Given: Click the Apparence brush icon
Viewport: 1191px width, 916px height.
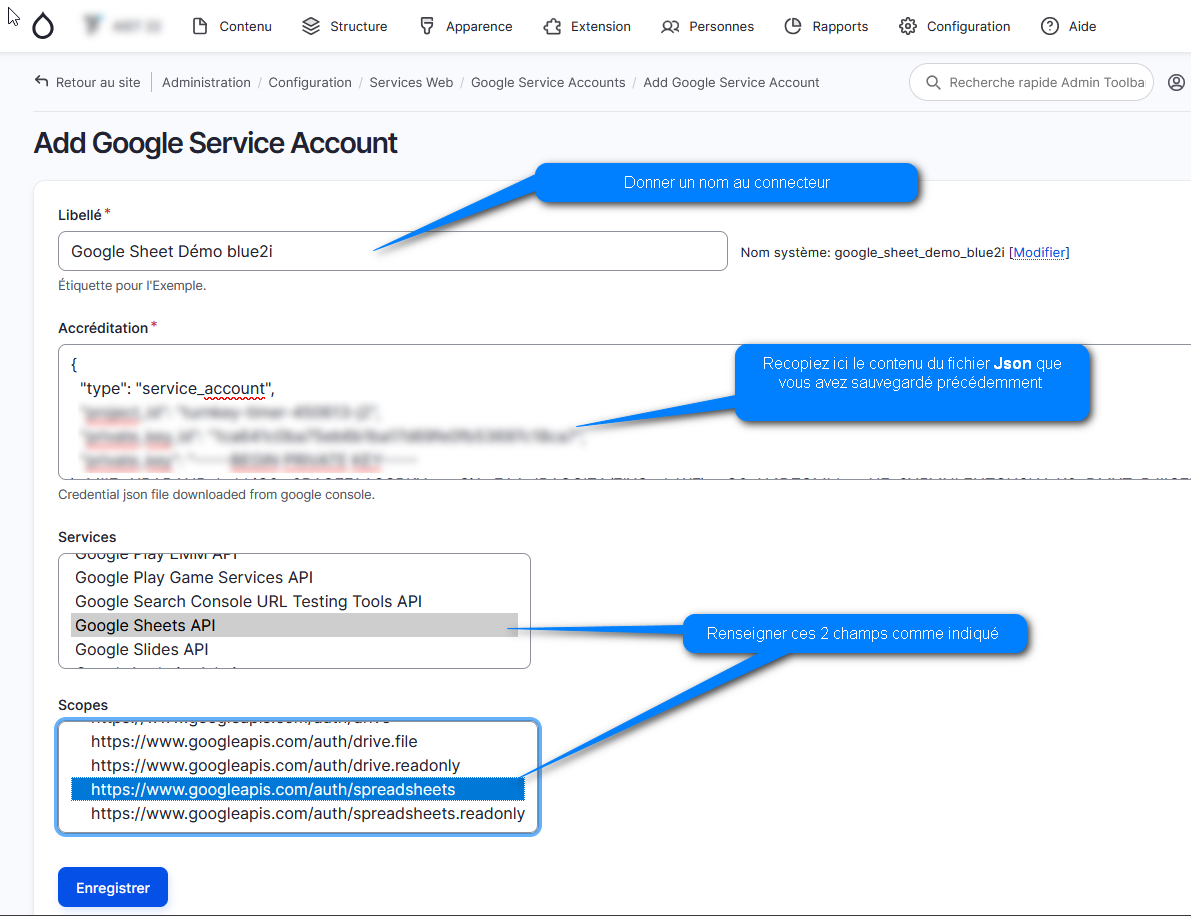Looking at the screenshot, I should (427, 27).
